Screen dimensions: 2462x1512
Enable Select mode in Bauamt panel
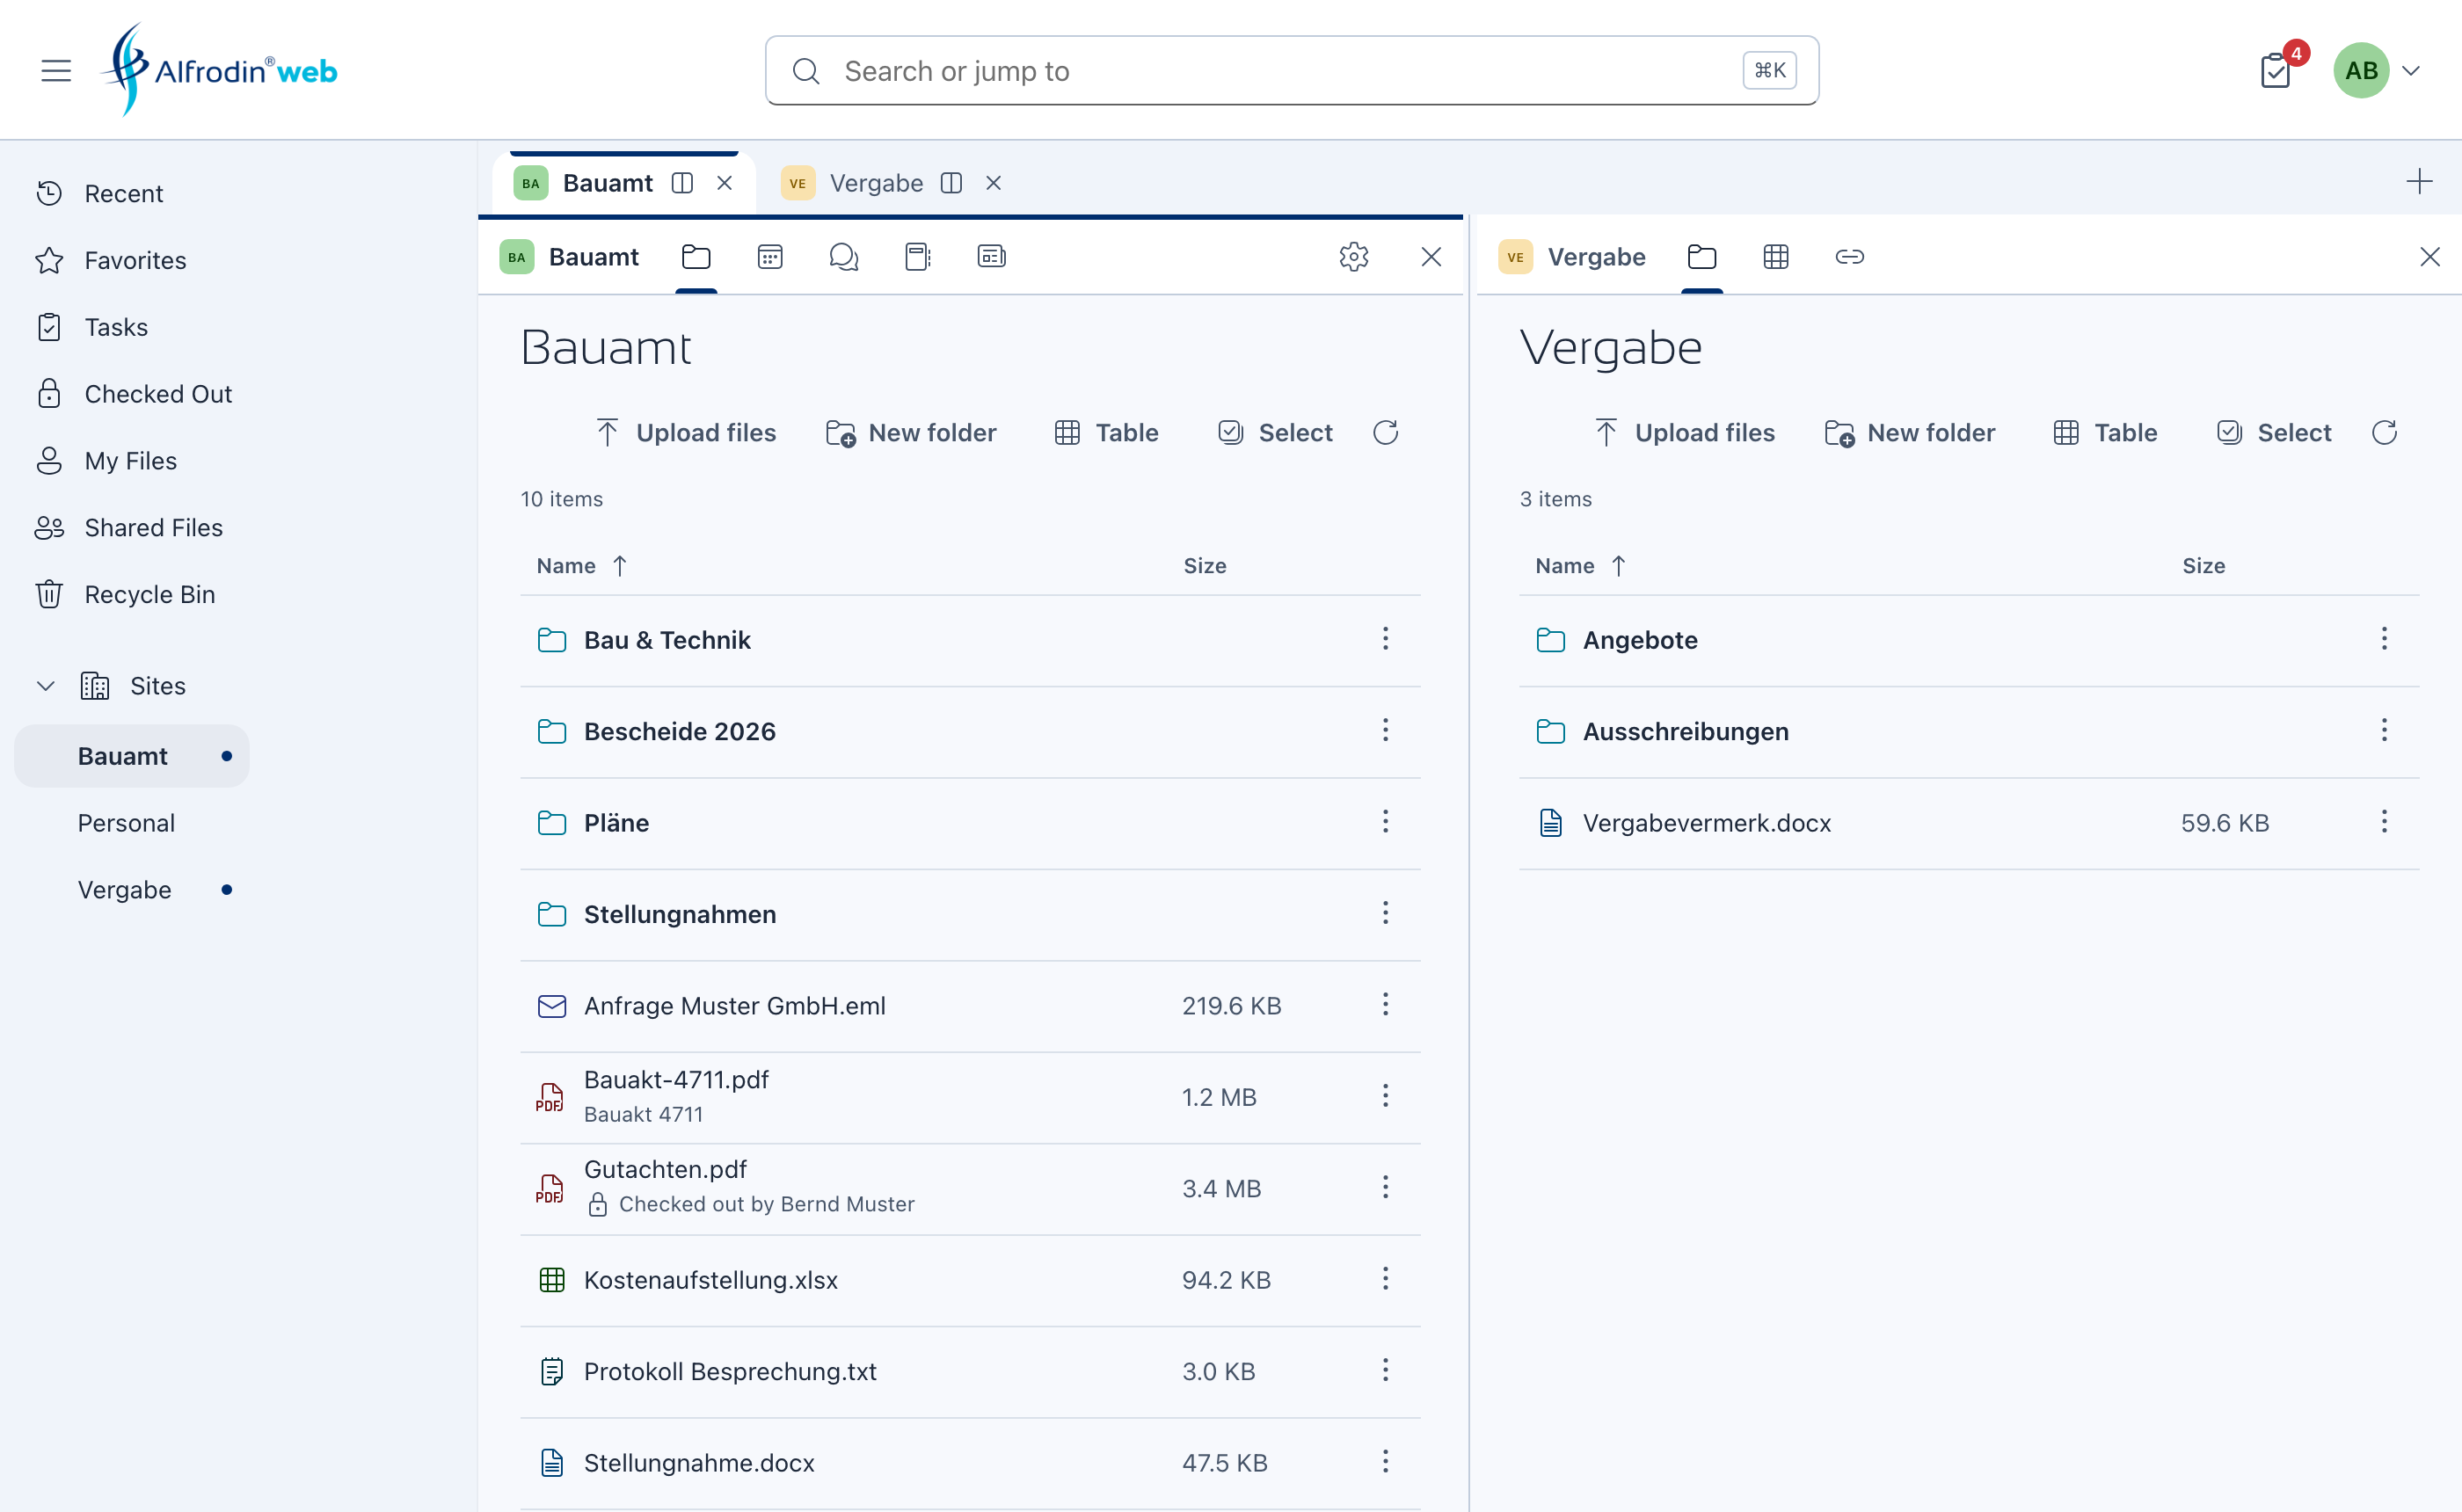click(1274, 432)
